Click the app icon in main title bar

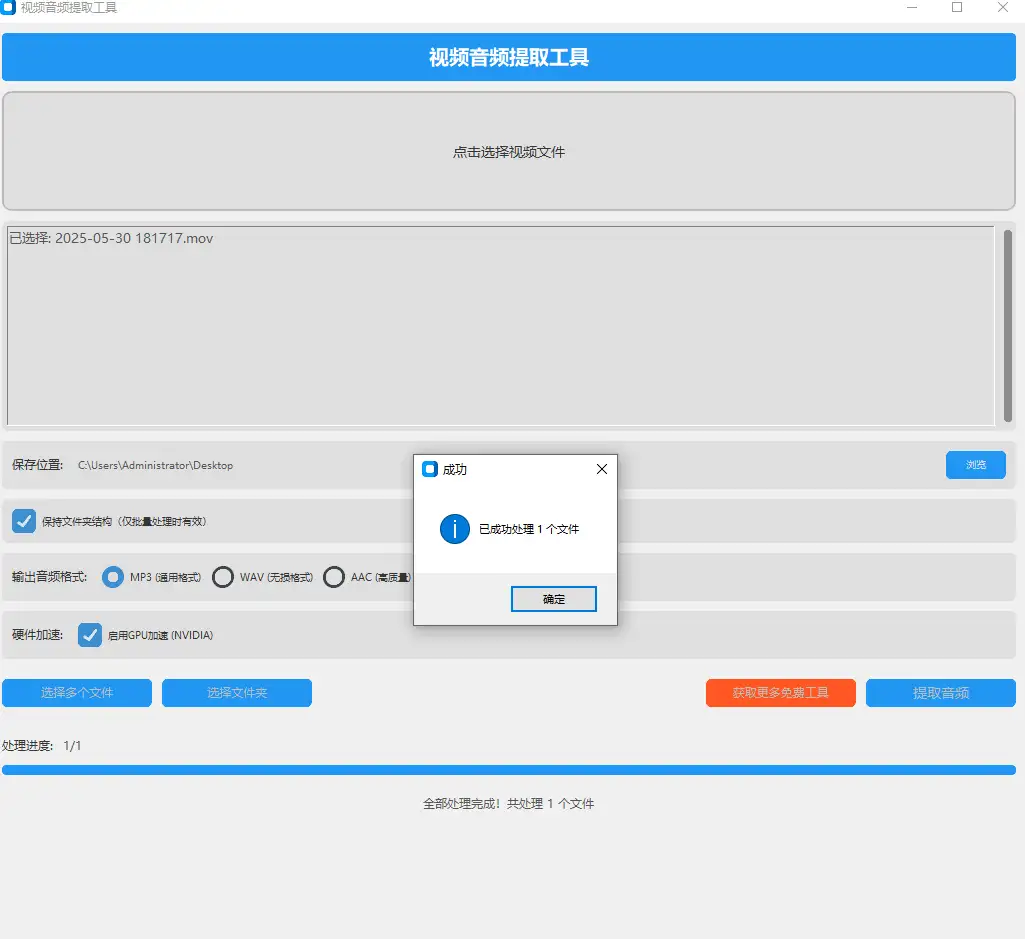pos(9,8)
